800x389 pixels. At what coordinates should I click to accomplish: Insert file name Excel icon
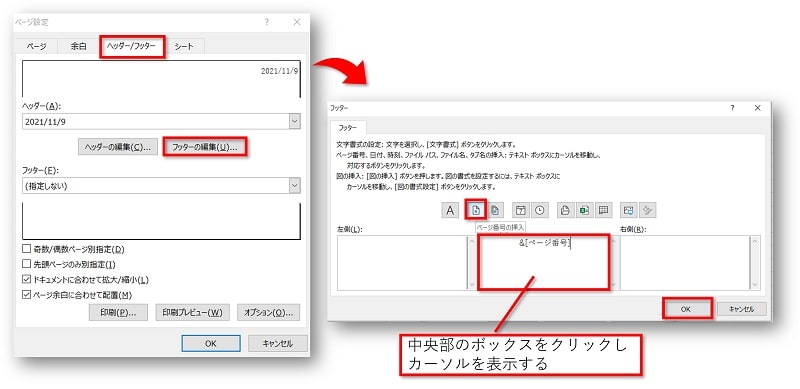(x=584, y=210)
